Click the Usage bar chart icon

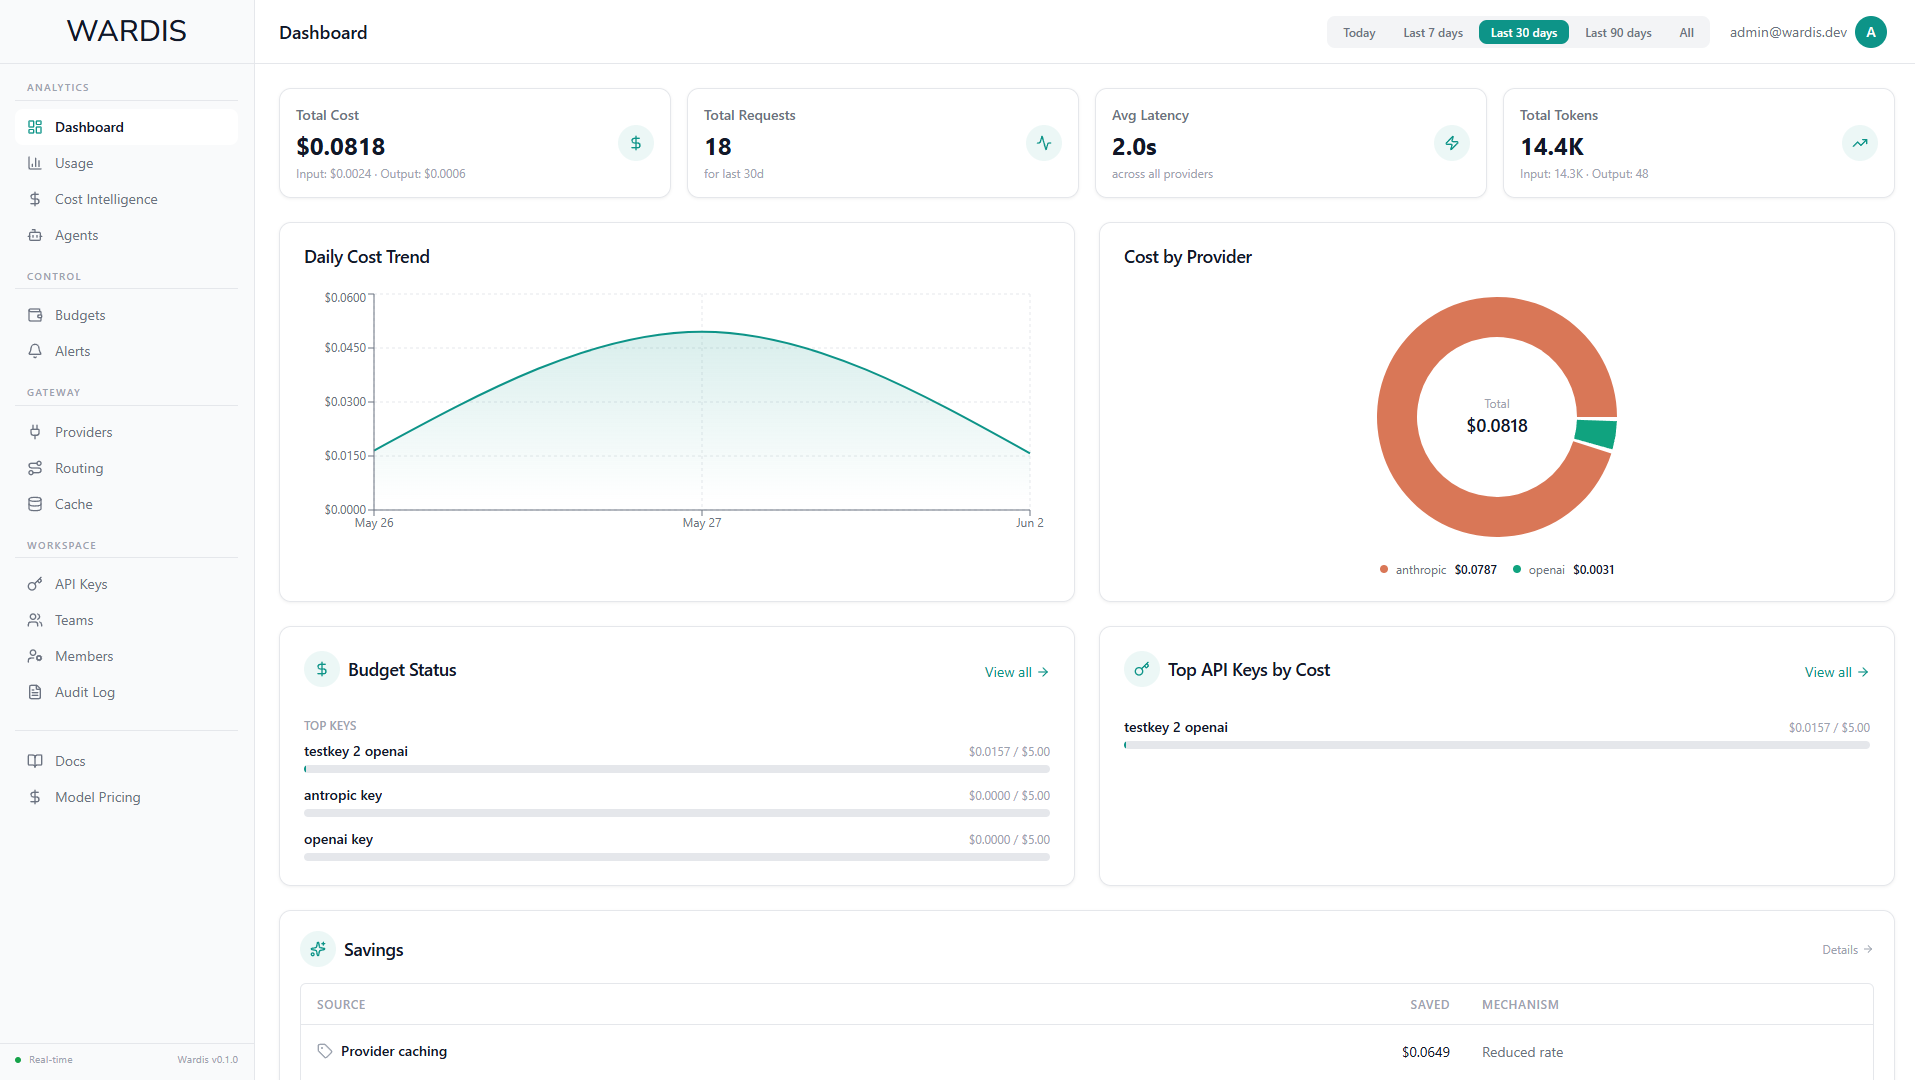[35, 163]
